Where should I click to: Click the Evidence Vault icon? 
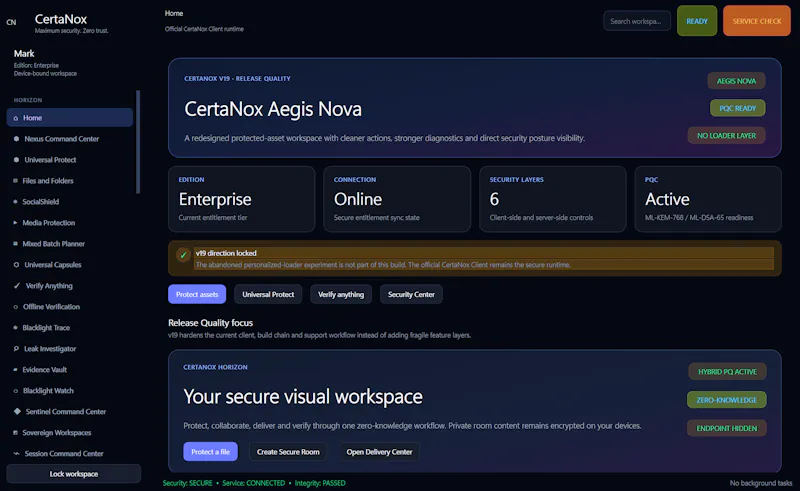(x=15, y=370)
